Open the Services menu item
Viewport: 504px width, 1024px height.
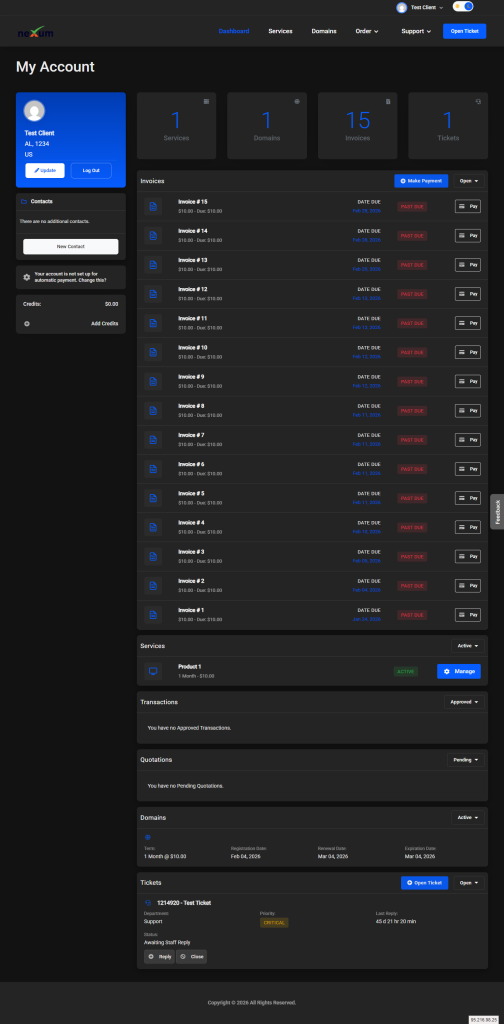click(280, 31)
